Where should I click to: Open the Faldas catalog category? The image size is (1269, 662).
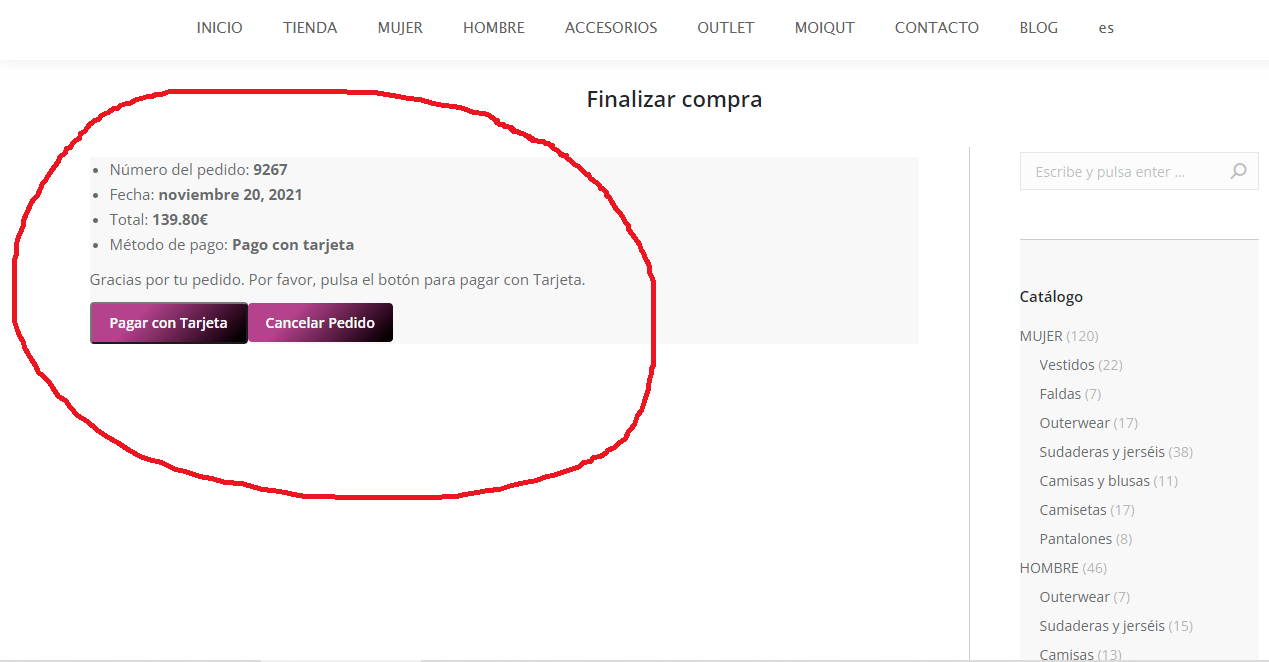[x=1060, y=394]
